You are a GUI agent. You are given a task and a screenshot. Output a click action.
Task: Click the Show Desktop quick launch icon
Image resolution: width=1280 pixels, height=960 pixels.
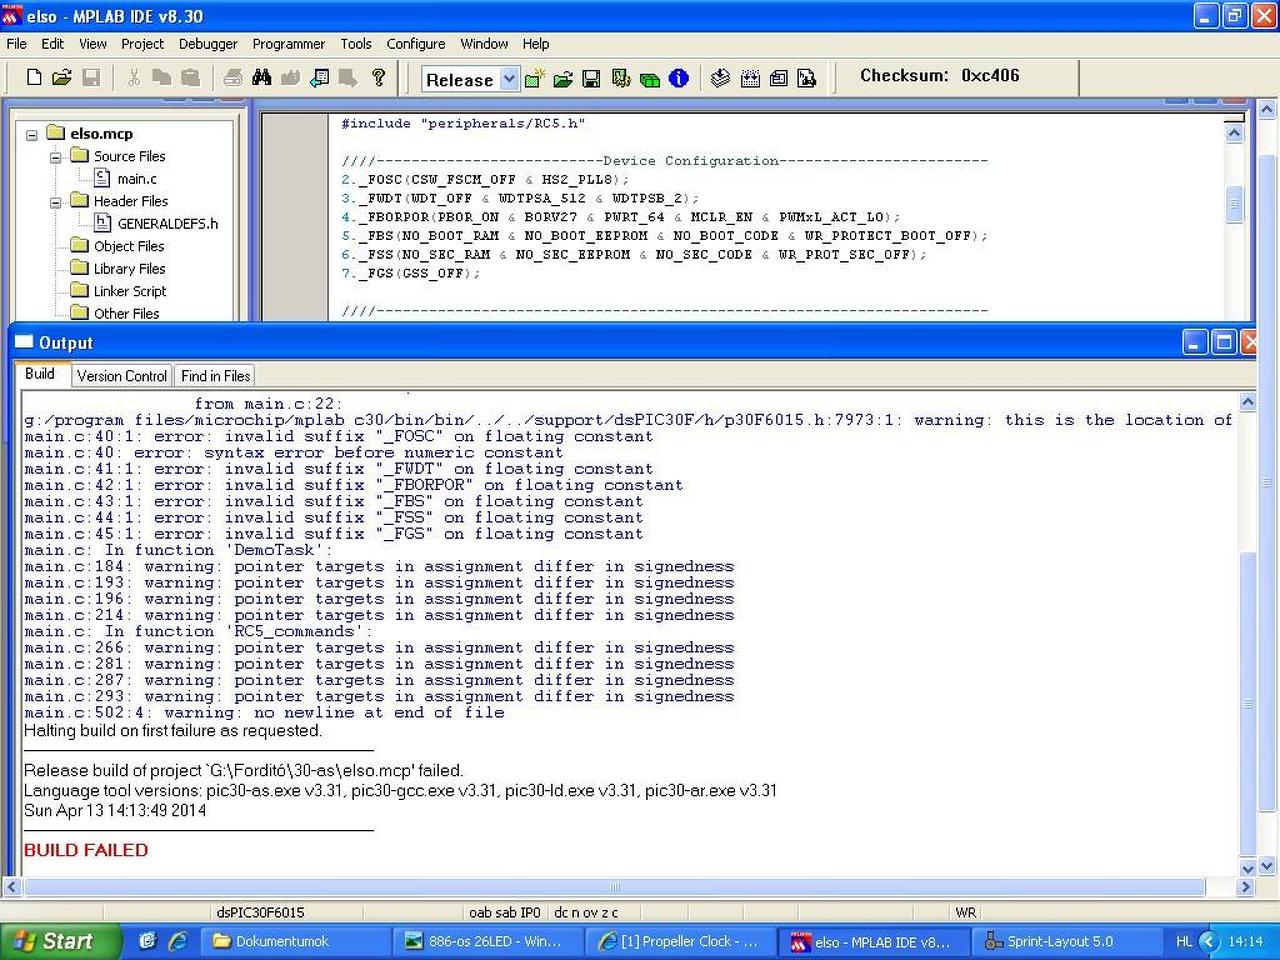148,941
